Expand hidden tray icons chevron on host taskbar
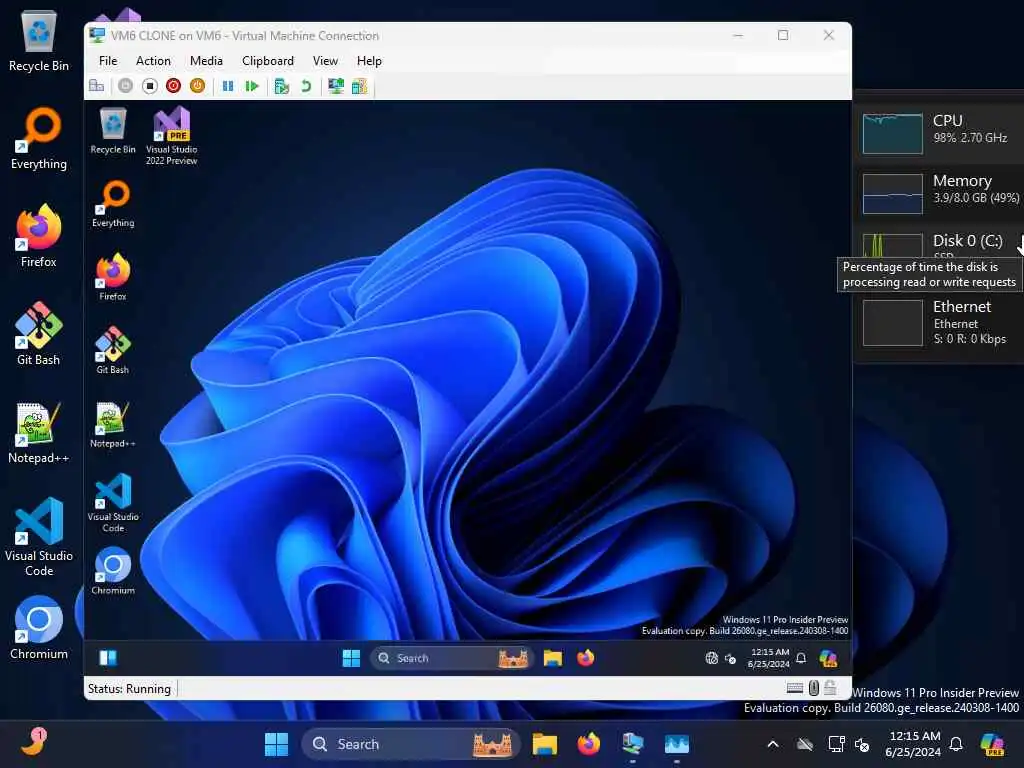This screenshot has height=768, width=1024. click(773, 744)
